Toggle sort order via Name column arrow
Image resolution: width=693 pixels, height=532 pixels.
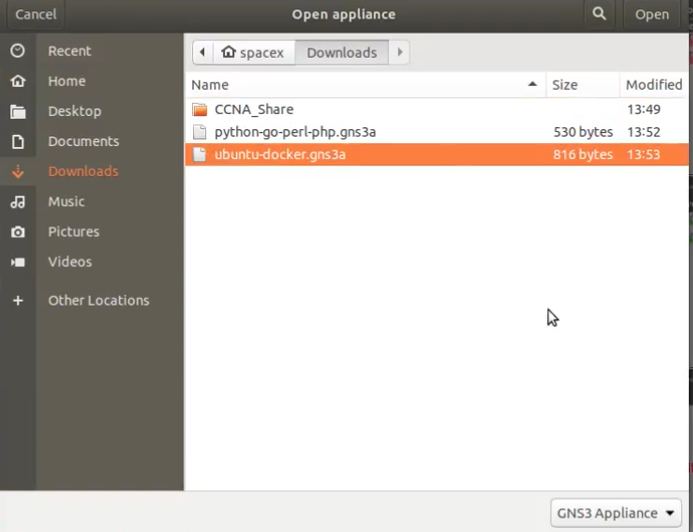pyautogui.click(x=533, y=84)
